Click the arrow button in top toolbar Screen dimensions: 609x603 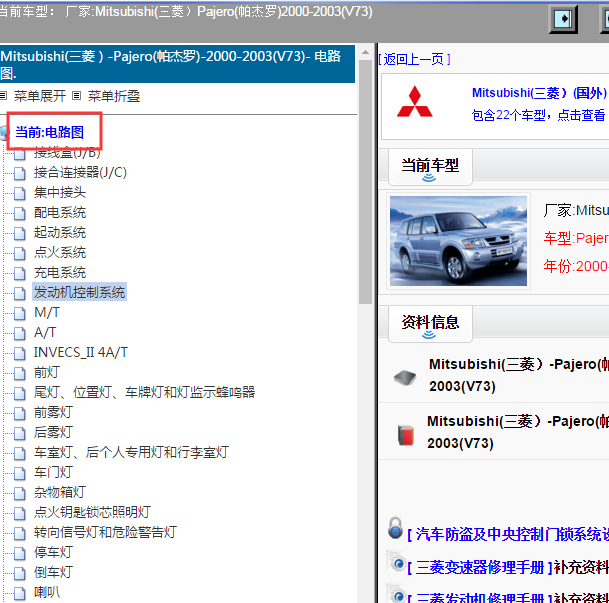point(563,19)
